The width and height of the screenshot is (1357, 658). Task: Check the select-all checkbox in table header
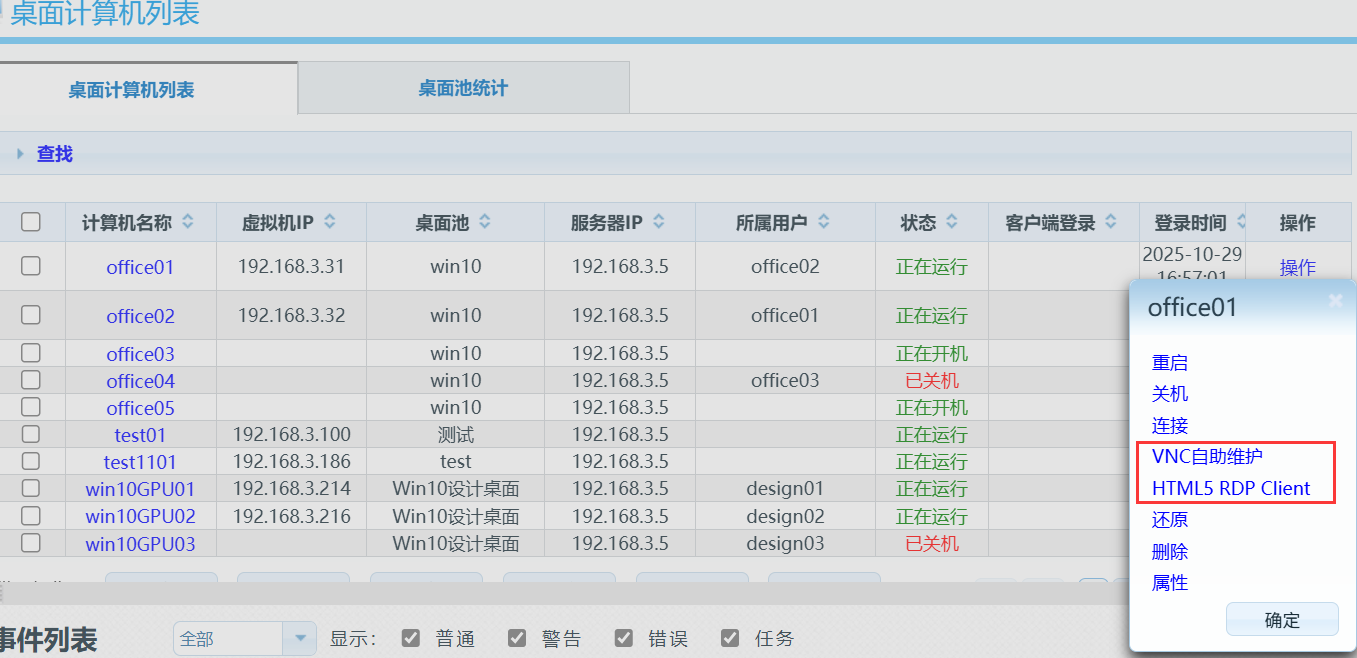pos(30,222)
